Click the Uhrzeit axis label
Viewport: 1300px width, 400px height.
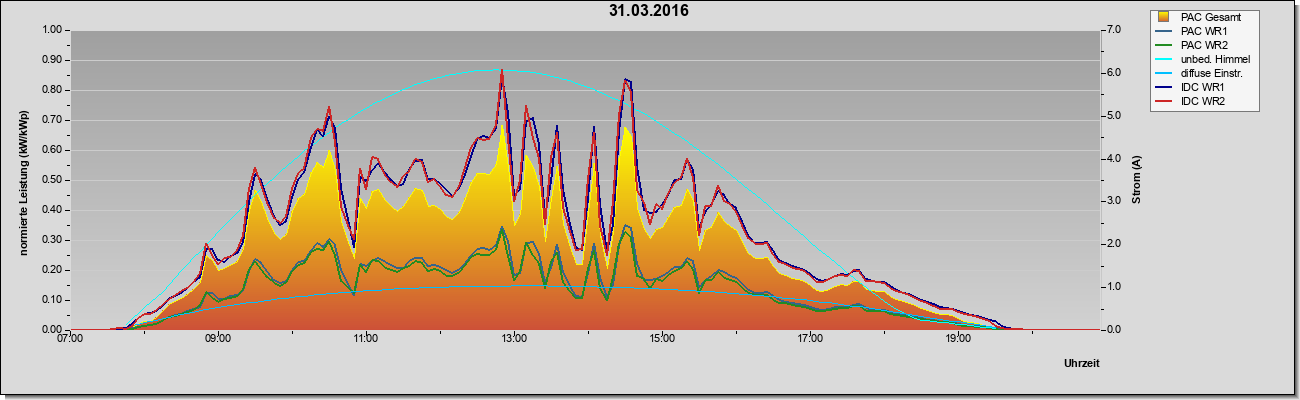[x=1082, y=364]
